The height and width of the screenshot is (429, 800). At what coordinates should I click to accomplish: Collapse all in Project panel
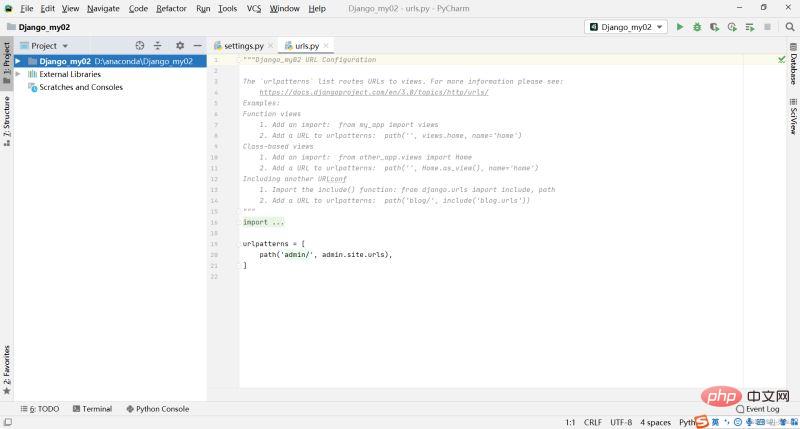158,45
